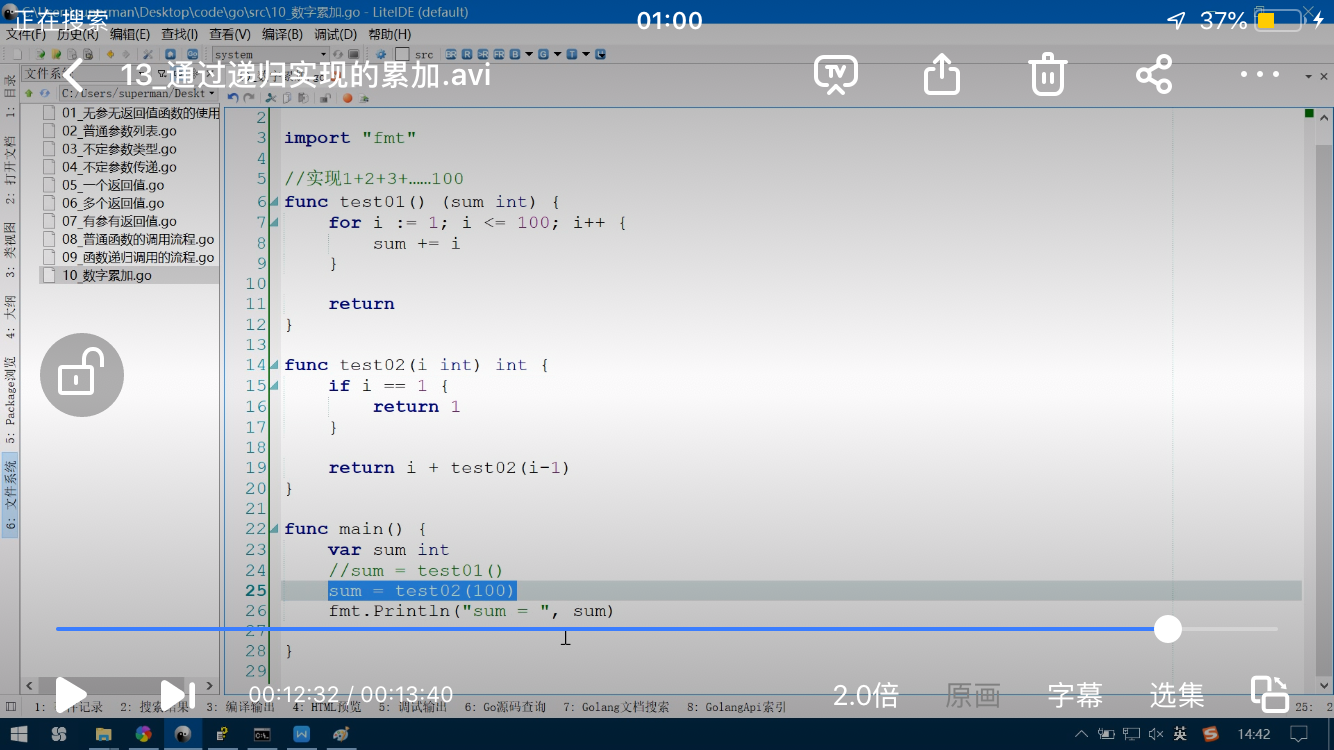Open the Word icon on the taskbar
This screenshot has width=1334, height=750.
pyautogui.click(x=301, y=734)
